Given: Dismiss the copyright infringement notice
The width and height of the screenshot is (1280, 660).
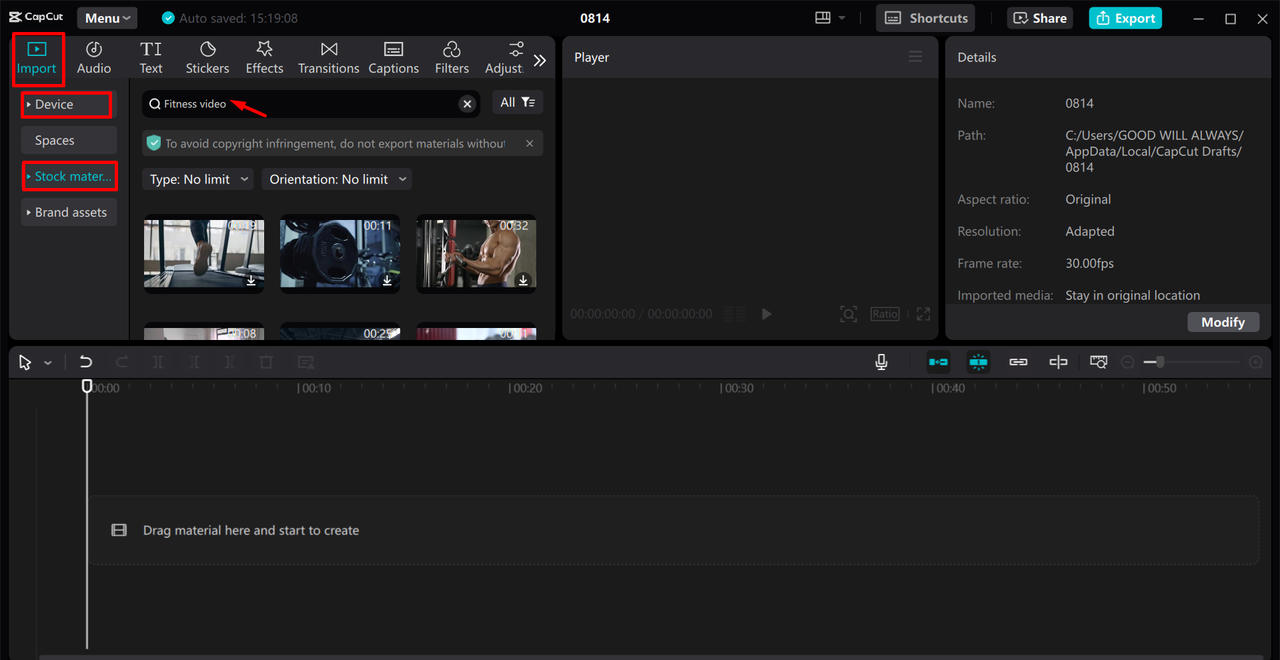Looking at the screenshot, I should pyautogui.click(x=529, y=143).
